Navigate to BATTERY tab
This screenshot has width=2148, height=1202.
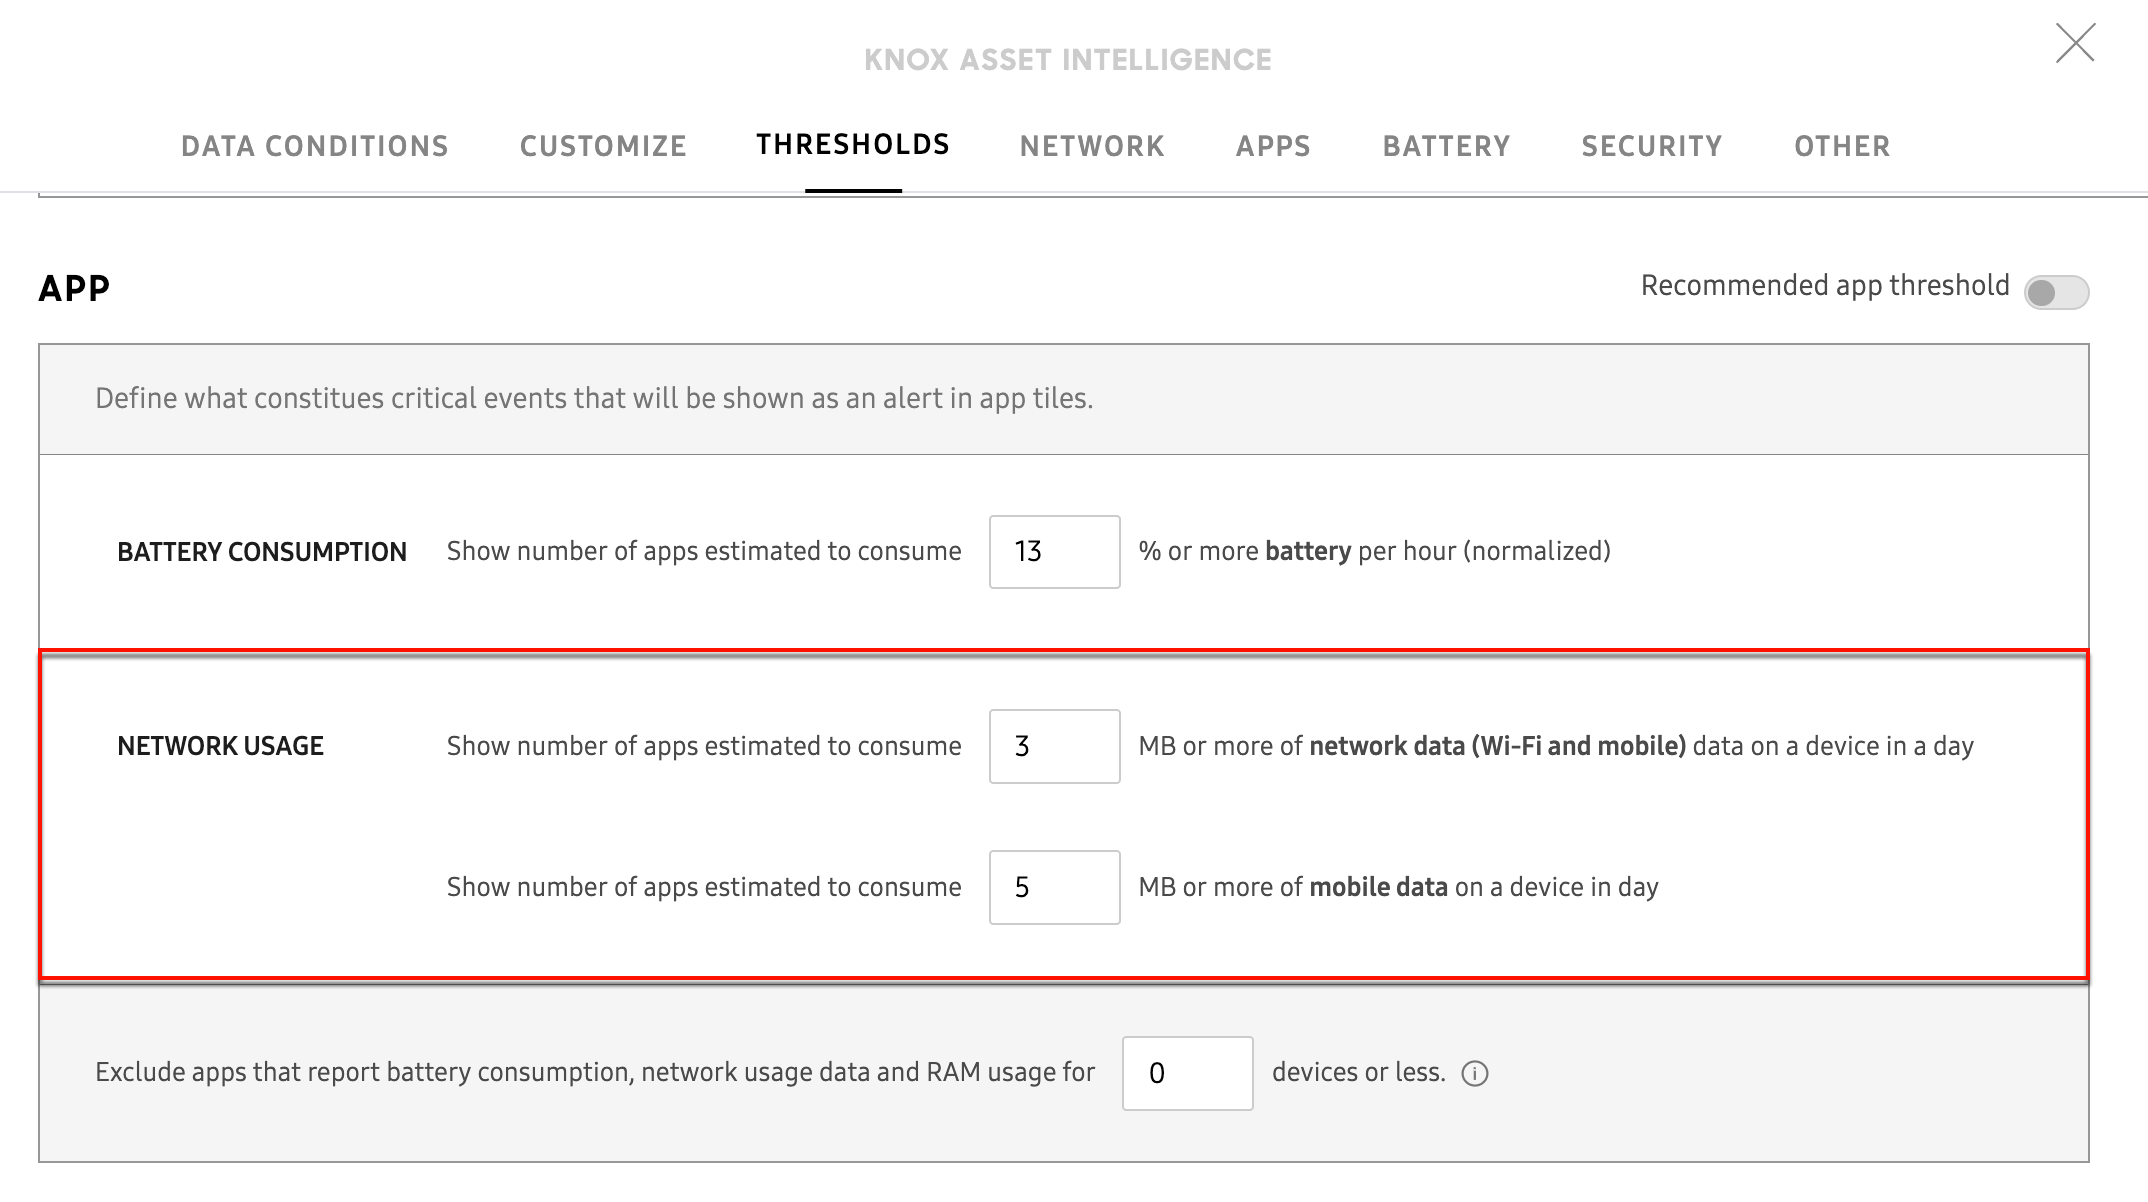(1446, 145)
